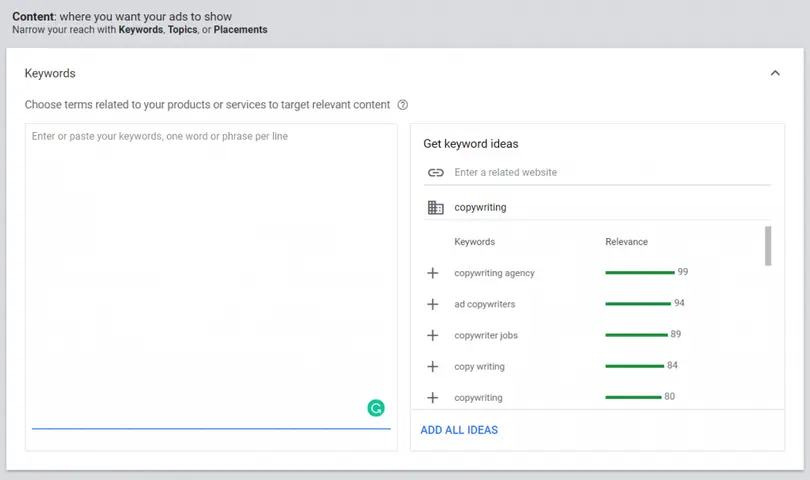Click the green Grammarly icon
This screenshot has height=480, width=810.
coord(376,408)
